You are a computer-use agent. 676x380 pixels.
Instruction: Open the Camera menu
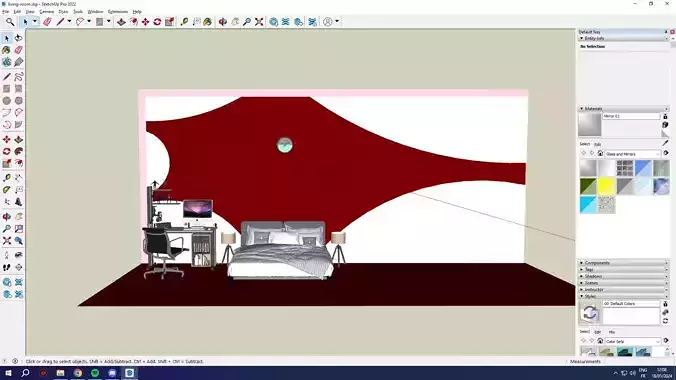coord(47,12)
